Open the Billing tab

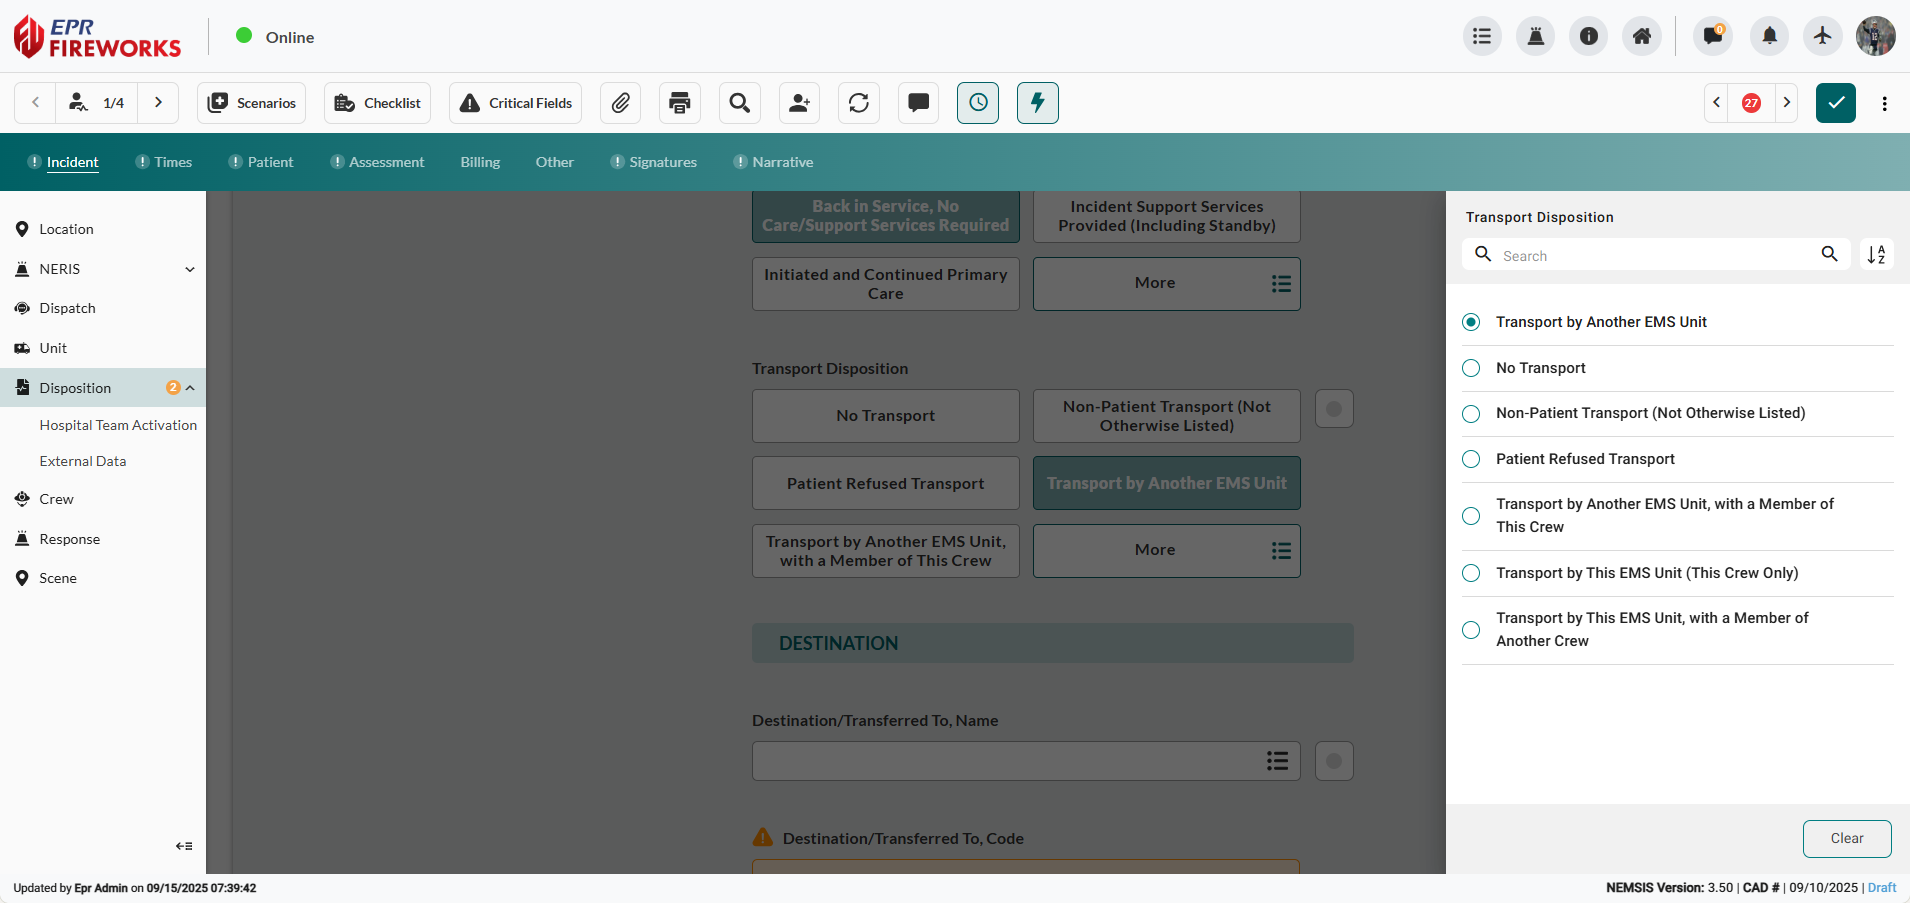(x=480, y=162)
